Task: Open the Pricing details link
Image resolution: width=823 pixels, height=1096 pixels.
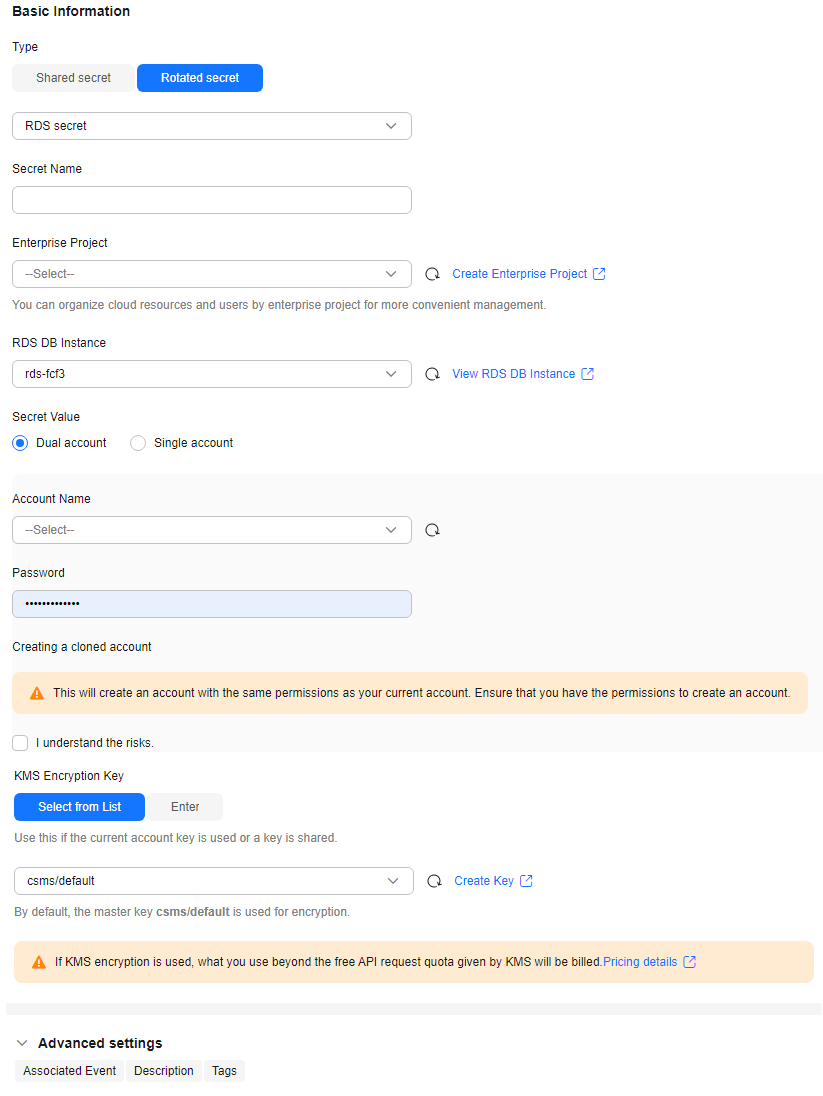Action: 640,962
